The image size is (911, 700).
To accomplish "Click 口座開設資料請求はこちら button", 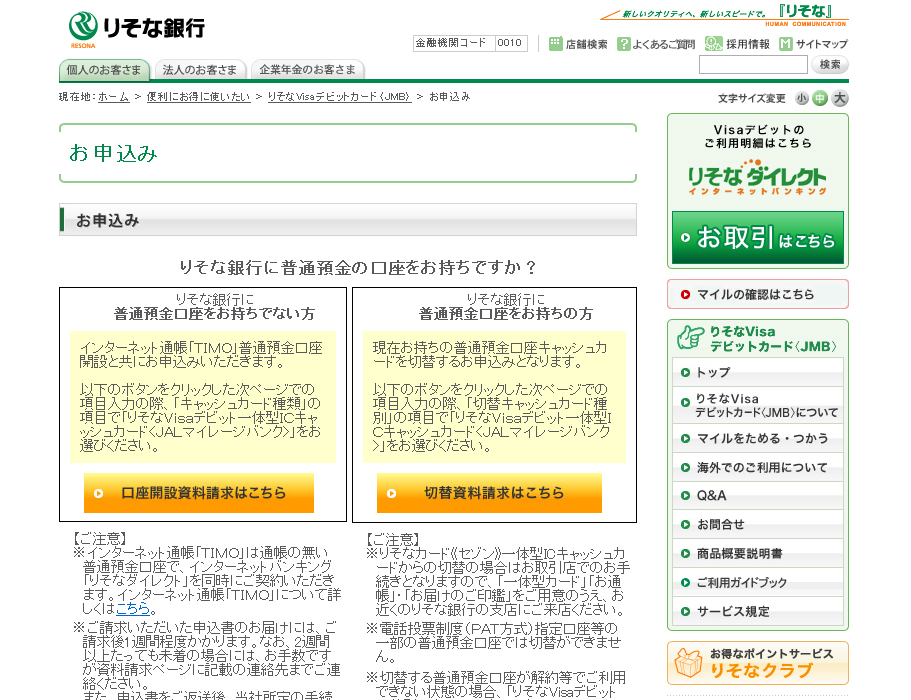I will click(x=199, y=493).
